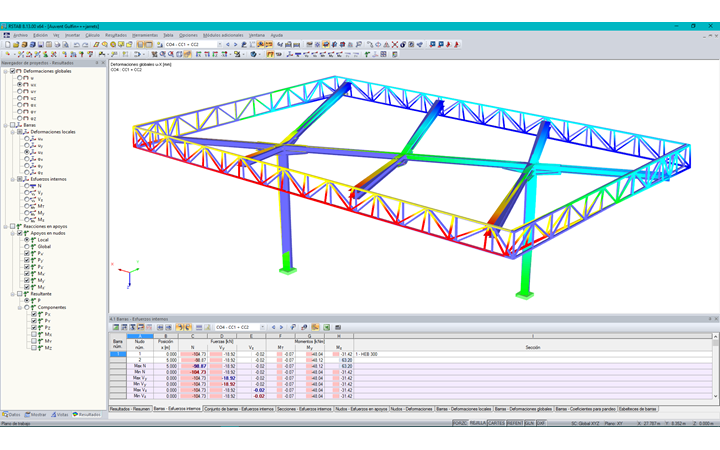Click previous arrow in results table toolbar

pyautogui.click(x=273, y=327)
